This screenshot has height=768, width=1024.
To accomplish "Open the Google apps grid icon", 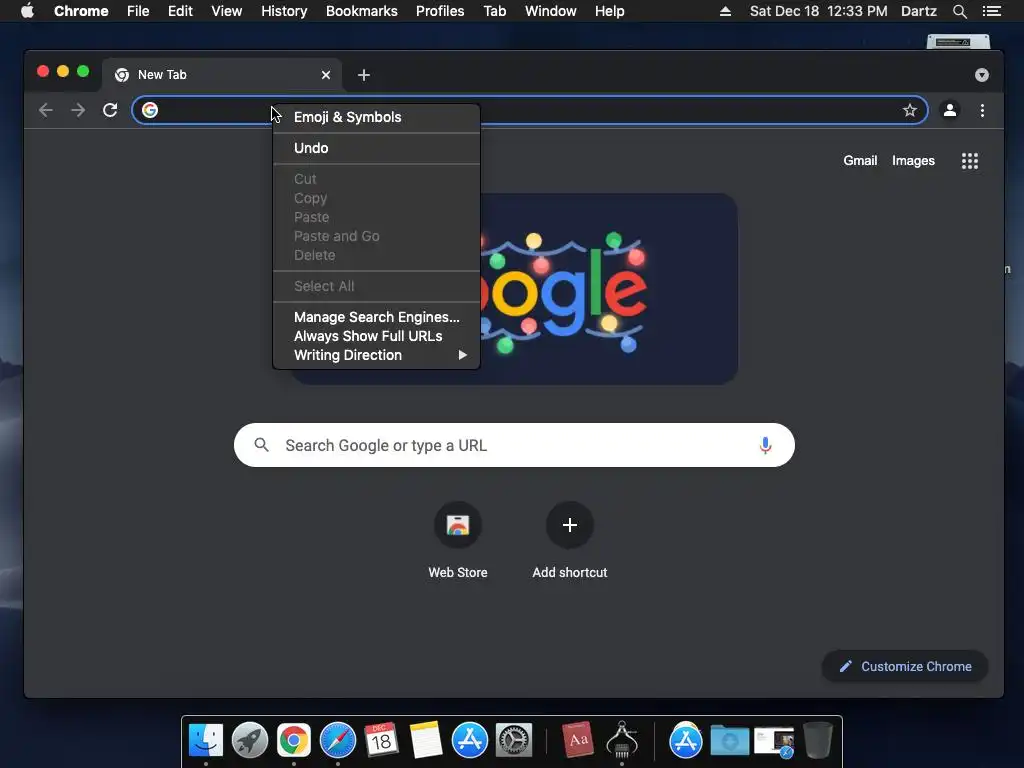I will click(970, 161).
